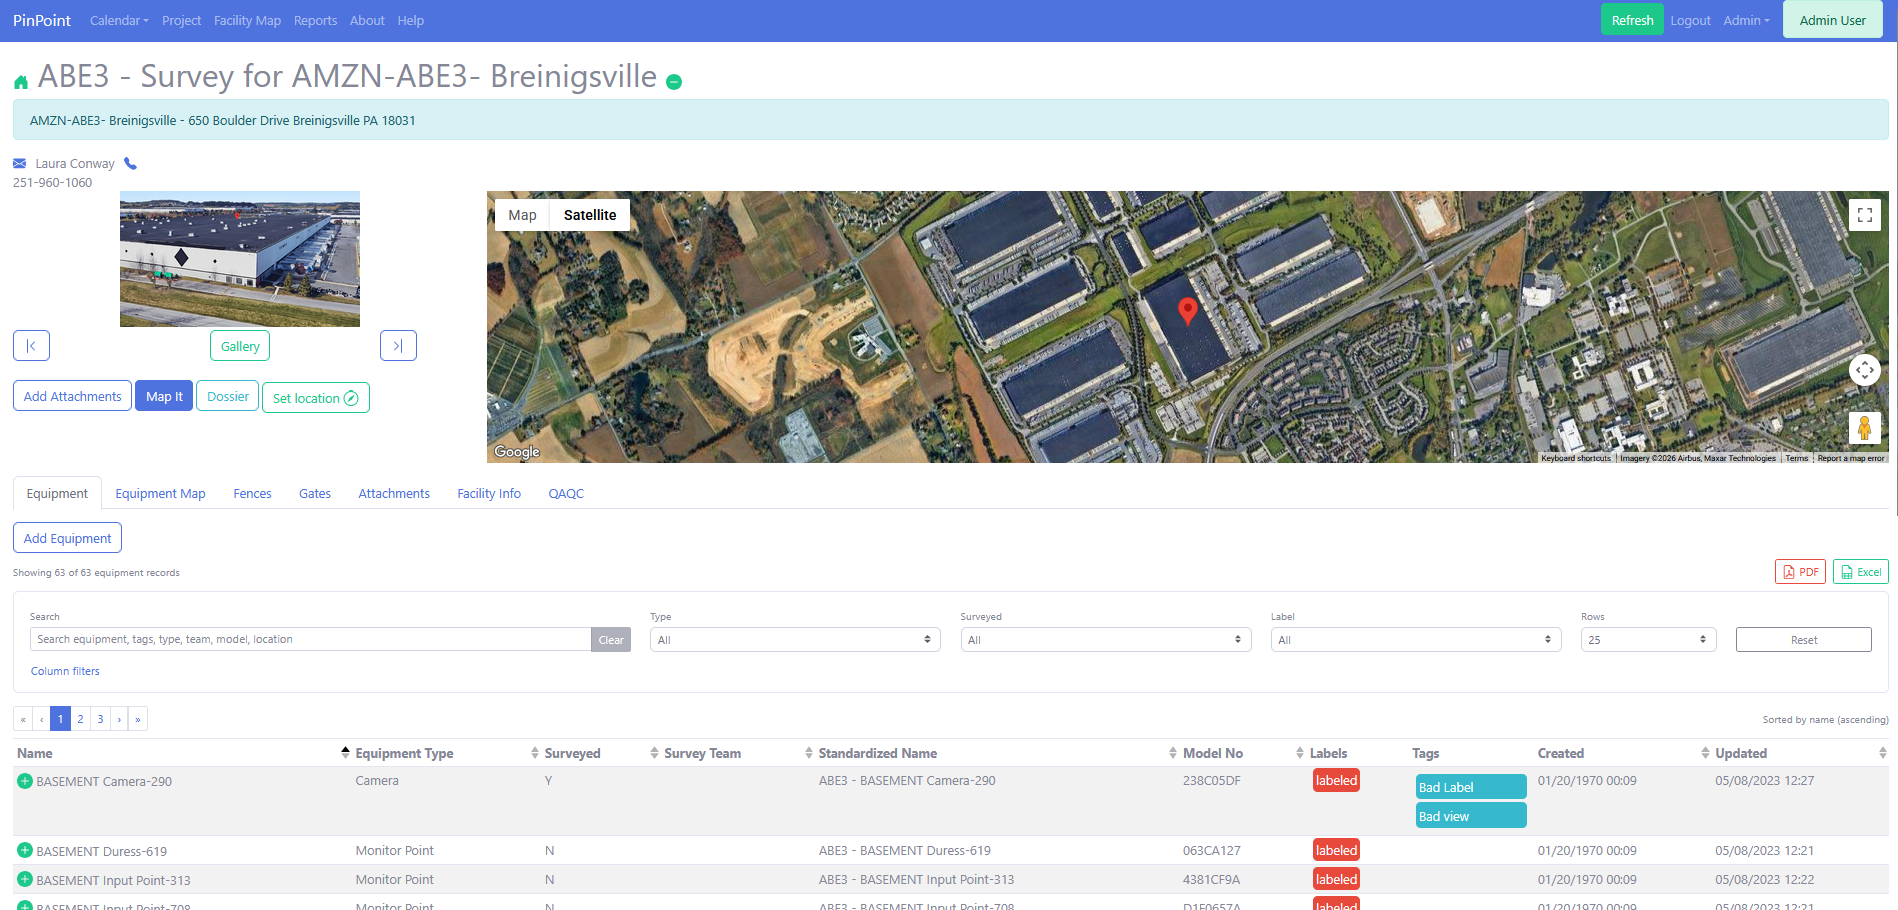Switch to the Equipment Map tab
This screenshot has height=910, width=1898.
coord(160,493)
